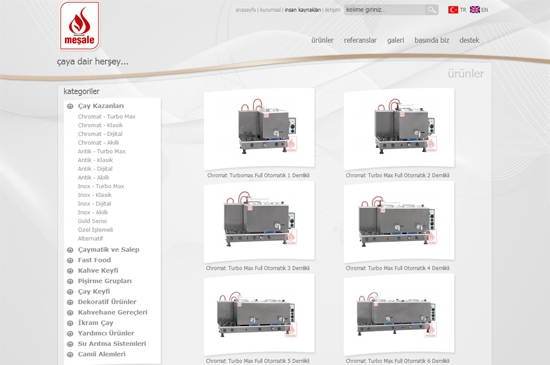550x365 pixels.
Task: Select Chromat - Klasik subcategory
Action: pyautogui.click(x=100, y=125)
